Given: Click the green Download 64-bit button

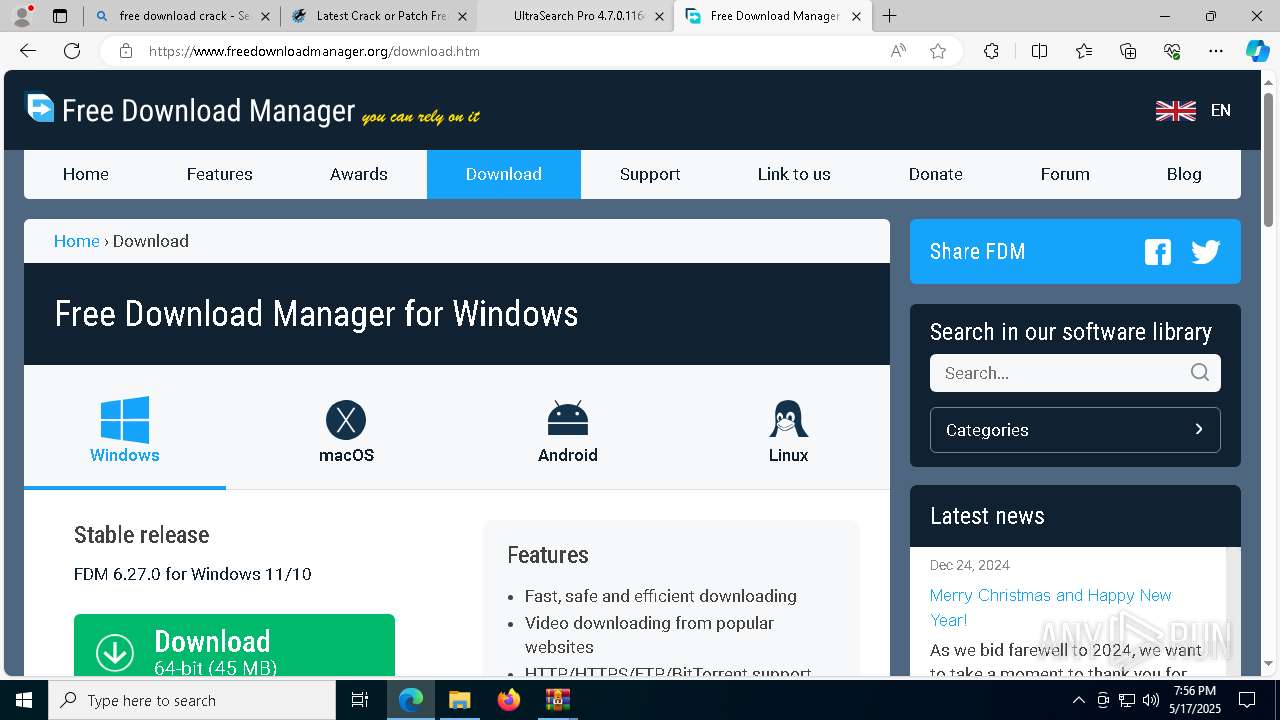Looking at the screenshot, I should coord(234,646).
